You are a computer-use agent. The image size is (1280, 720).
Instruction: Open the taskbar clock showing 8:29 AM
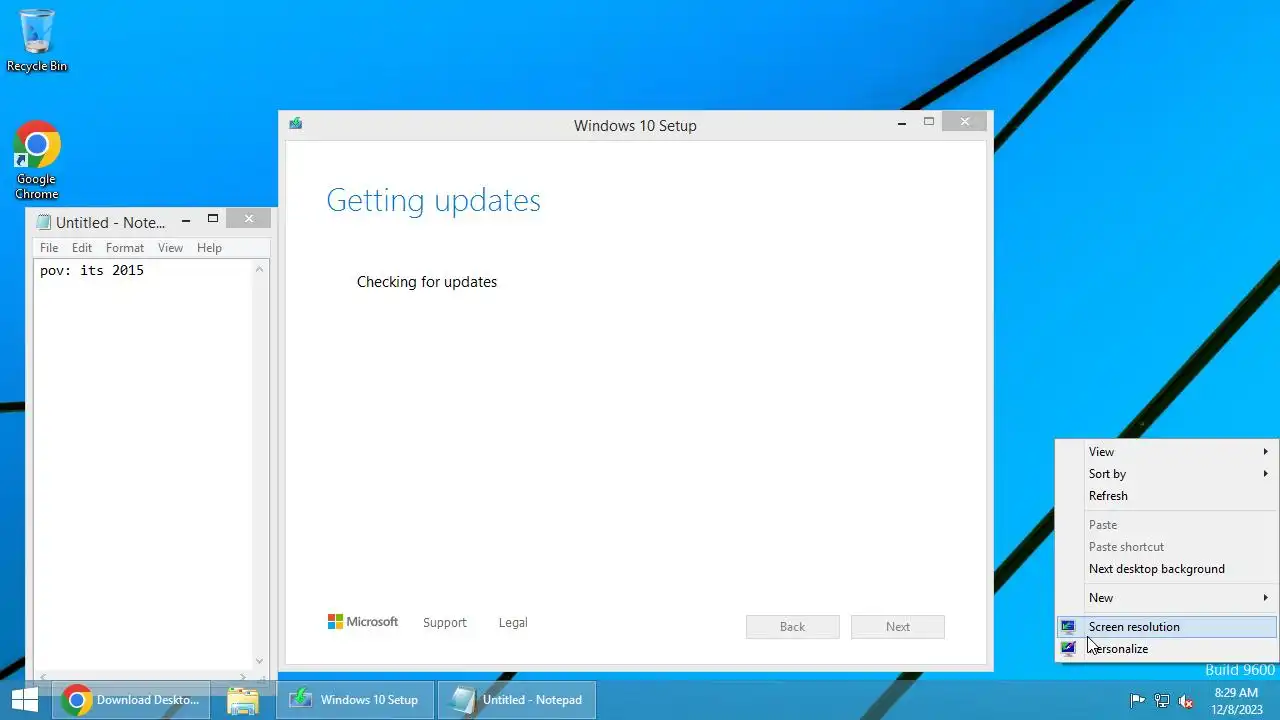[x=1237, y=701]
